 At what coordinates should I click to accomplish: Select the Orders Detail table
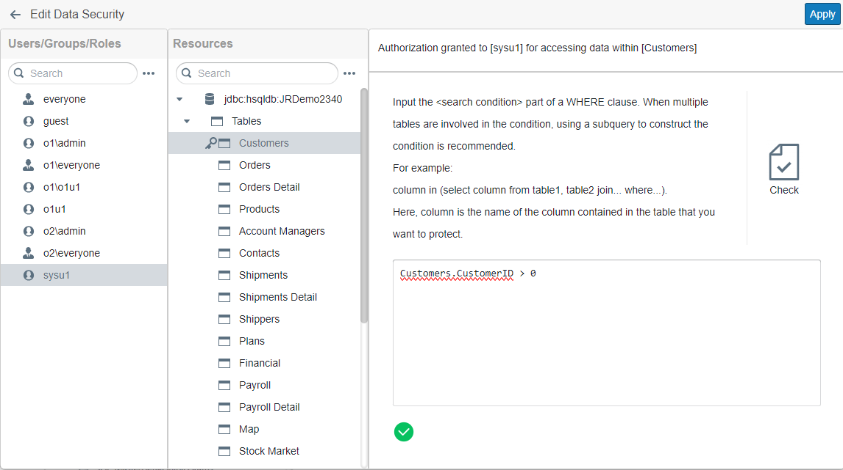(x=269, y=187)
